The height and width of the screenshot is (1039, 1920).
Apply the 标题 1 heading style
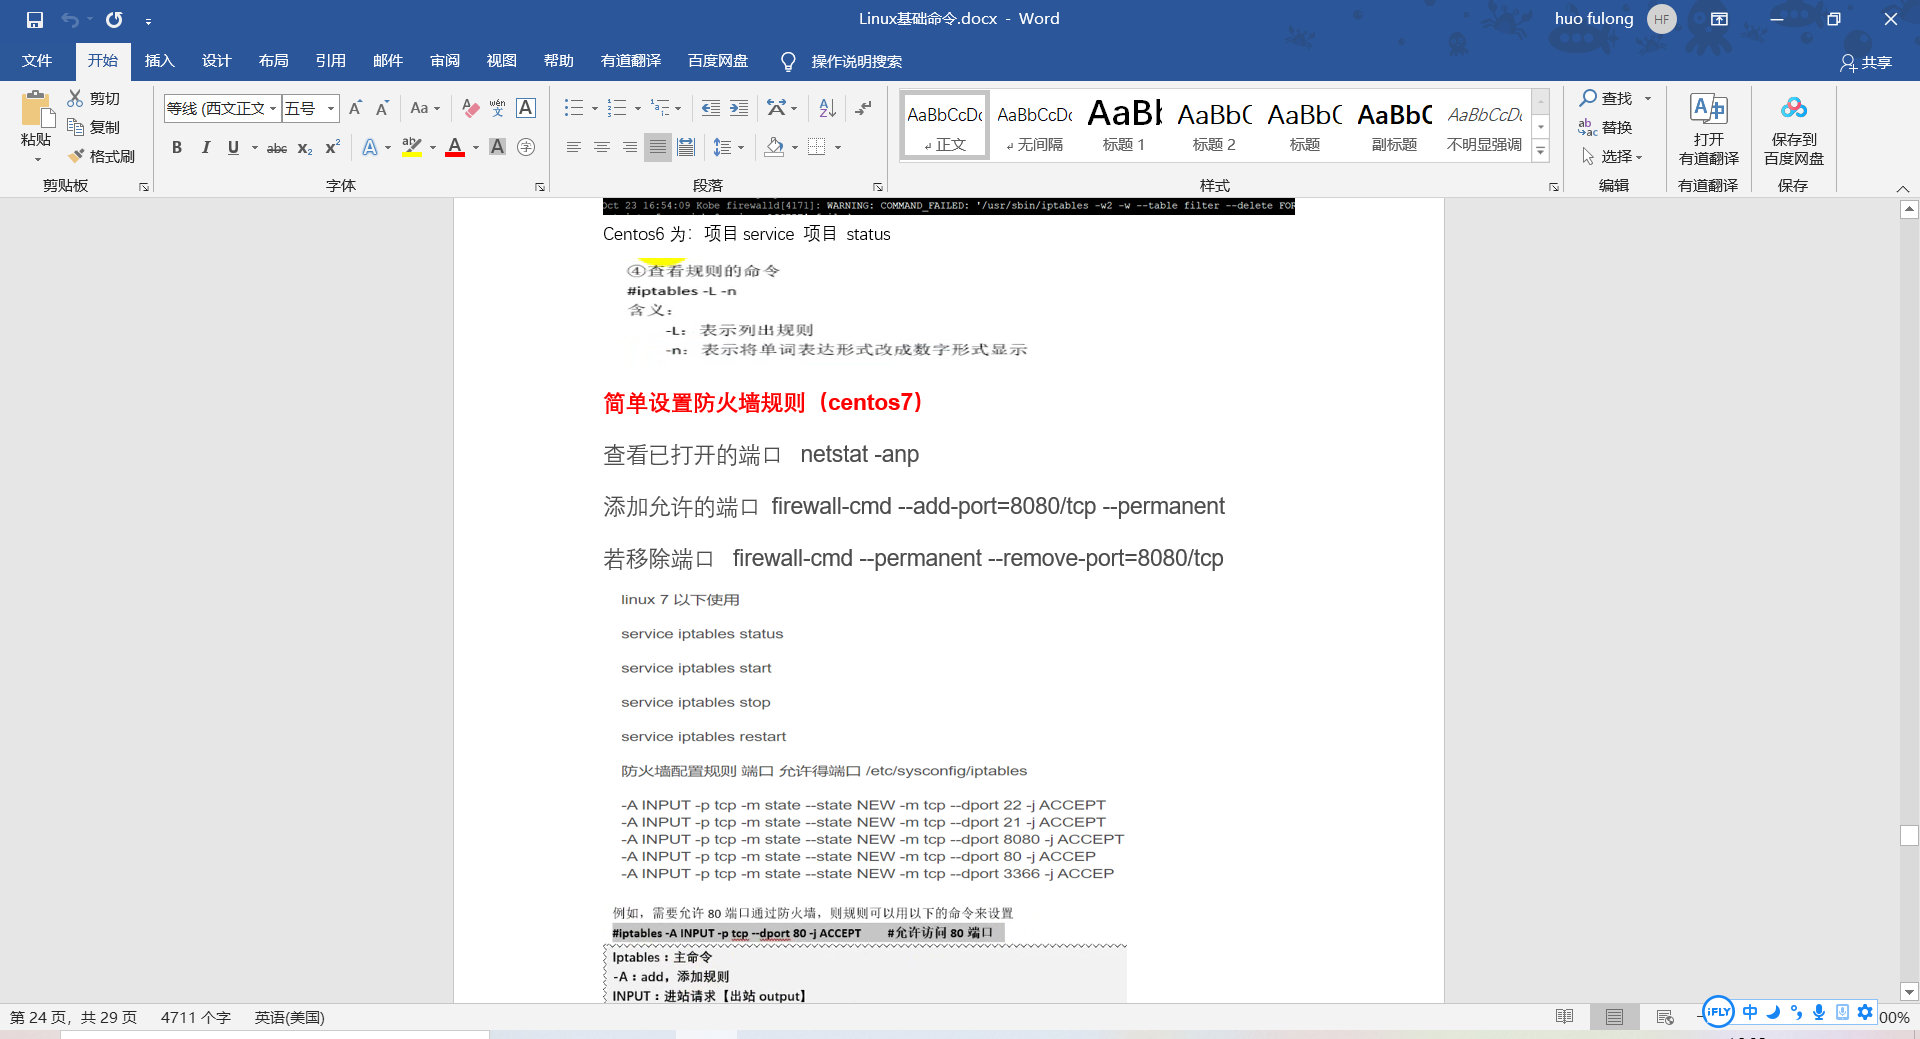click(1123, 124)
